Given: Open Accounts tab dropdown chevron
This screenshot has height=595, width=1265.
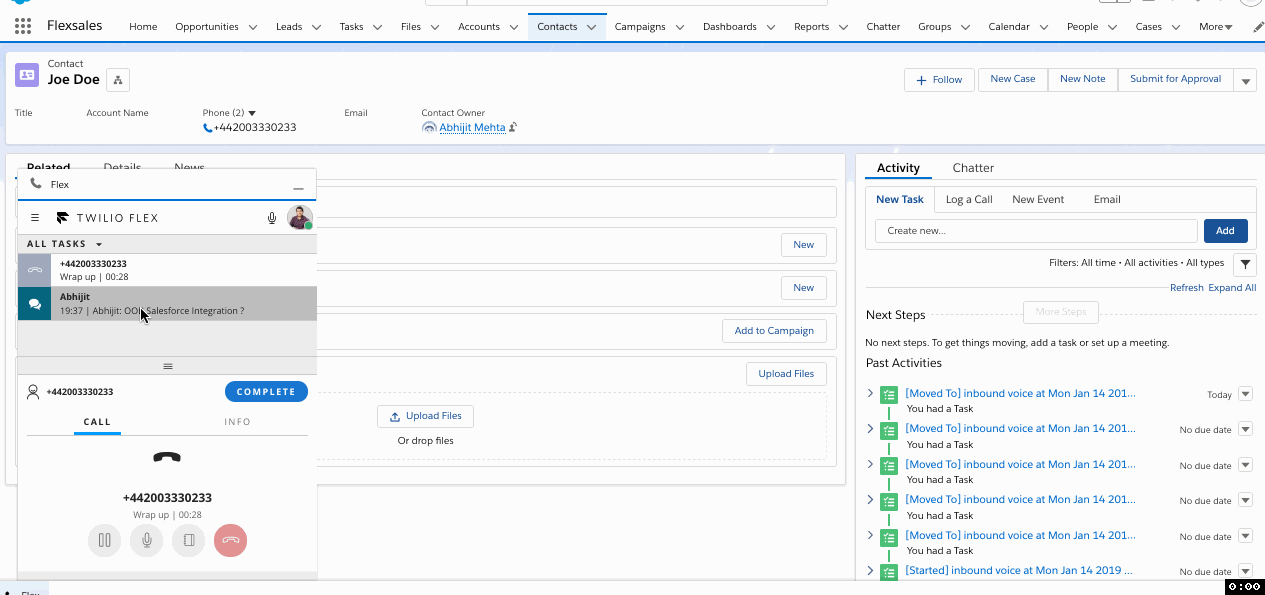Looking at the screenshot, I should 513,27.
